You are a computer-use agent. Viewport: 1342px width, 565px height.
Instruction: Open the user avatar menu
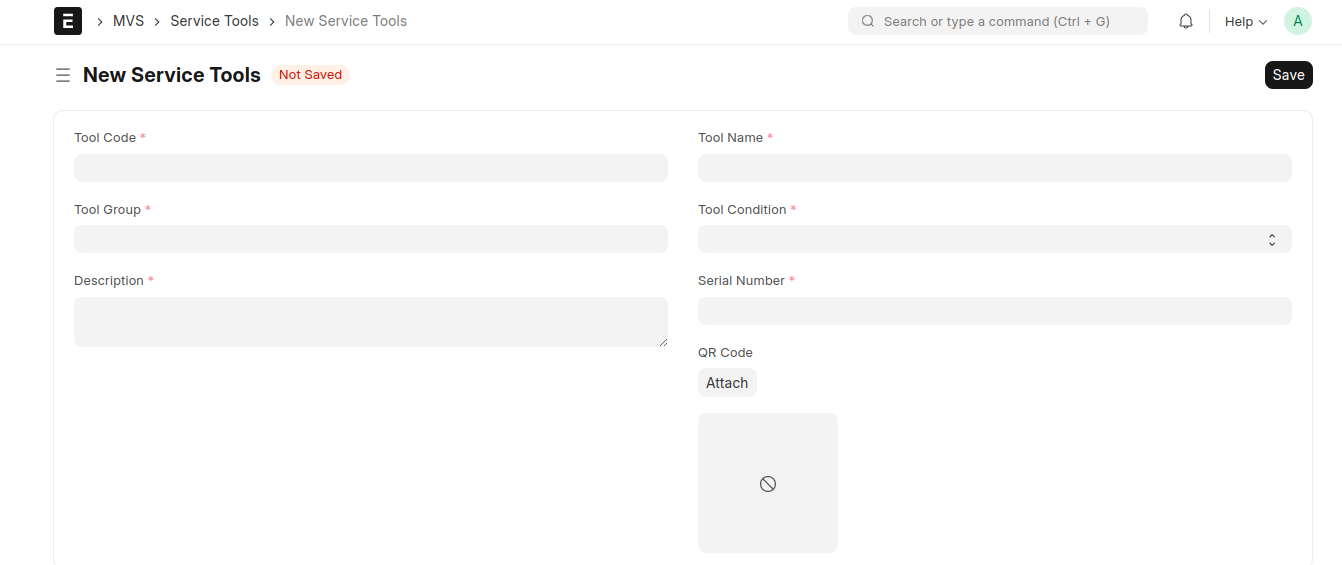pyautogui.click(x=1297, y=21)
